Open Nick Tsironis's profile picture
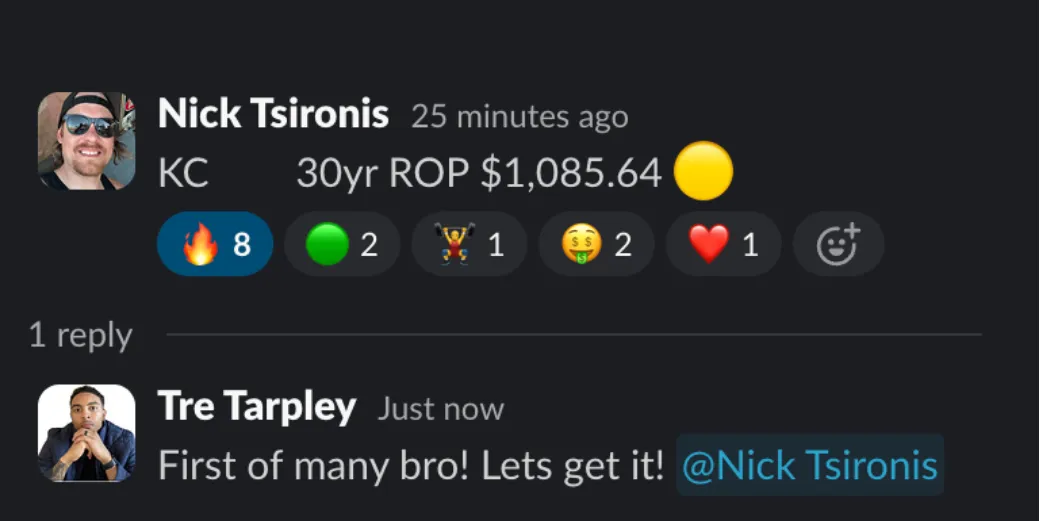 pos(86,141)
